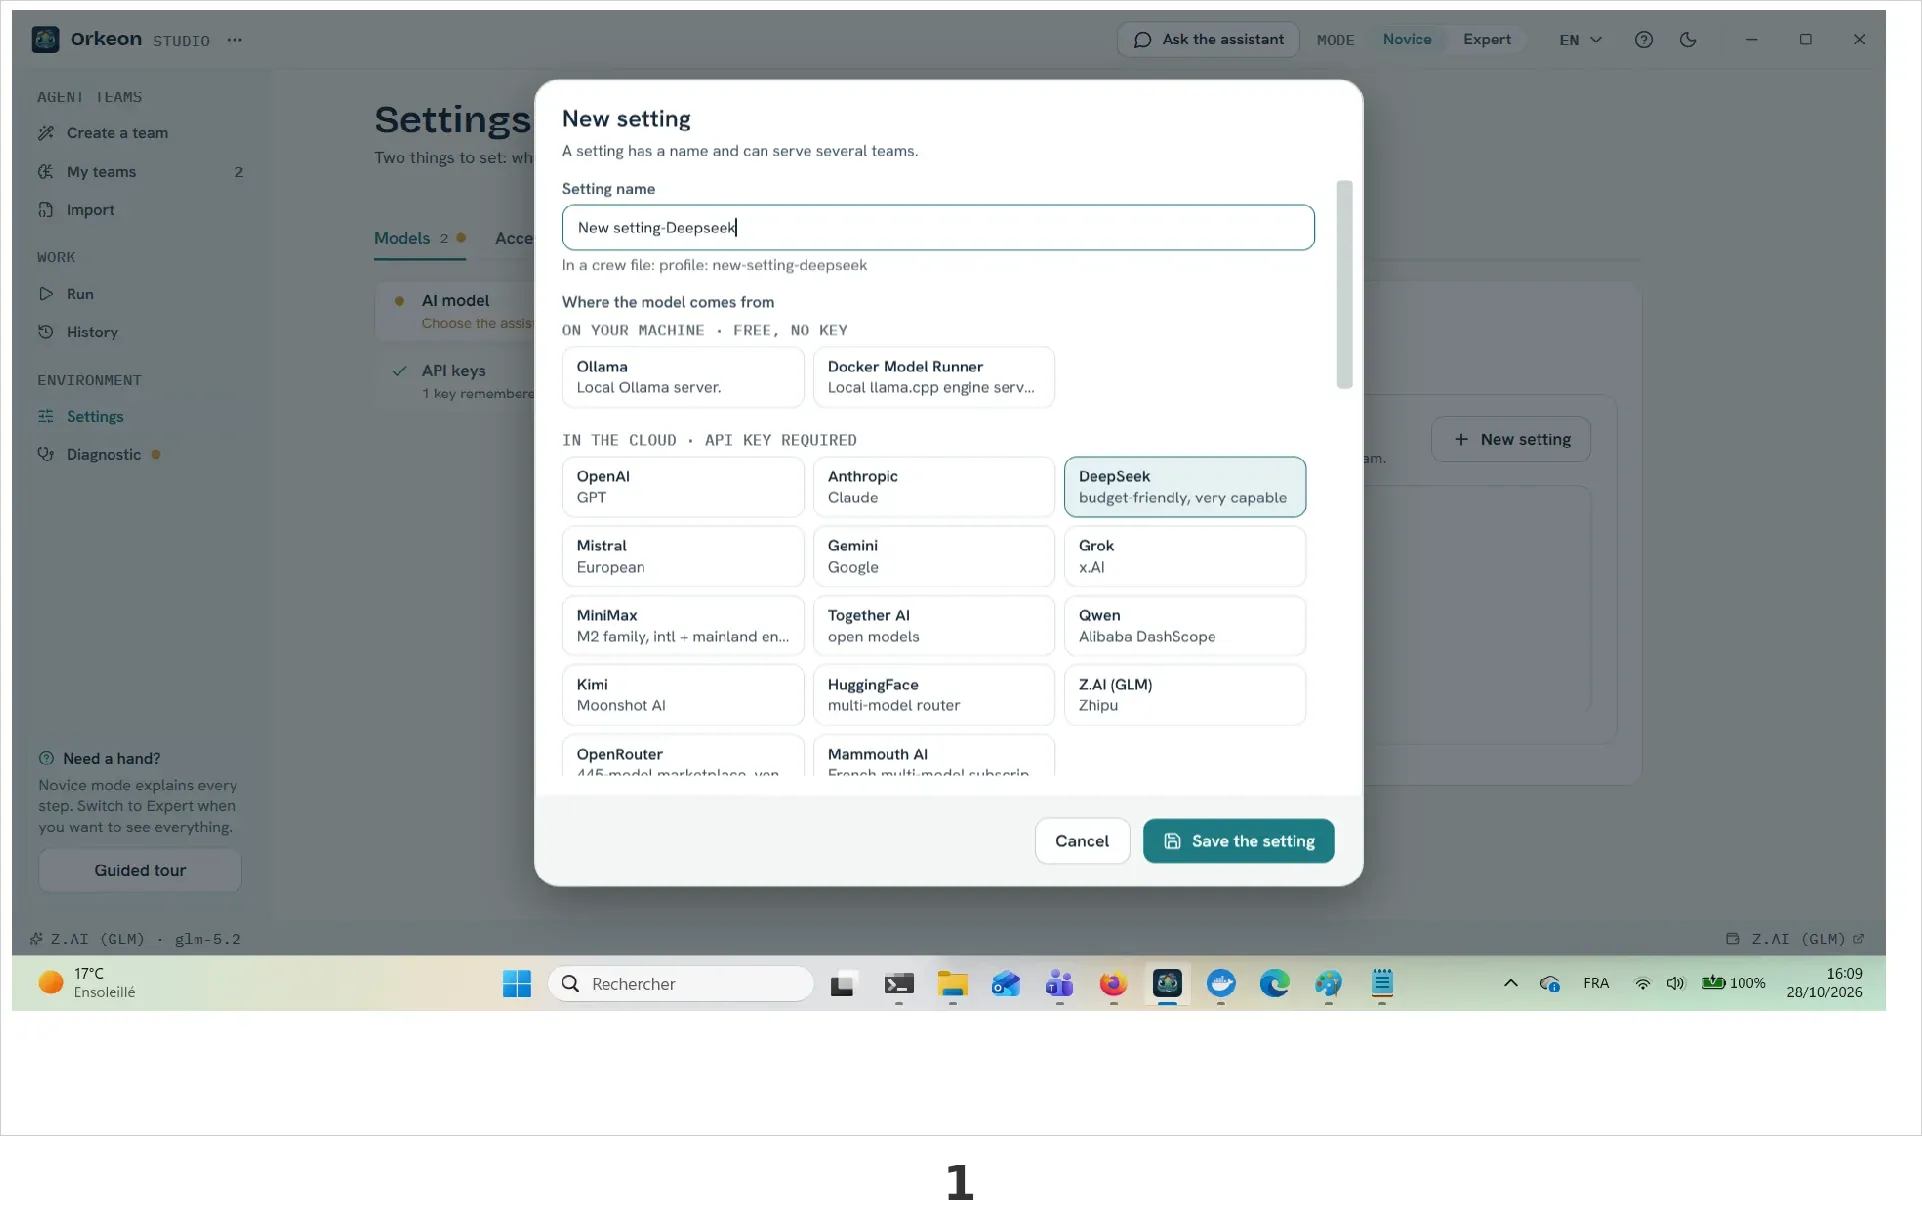
Task: Click the Rechercher taskbar search box
Action: coord(681,984)
